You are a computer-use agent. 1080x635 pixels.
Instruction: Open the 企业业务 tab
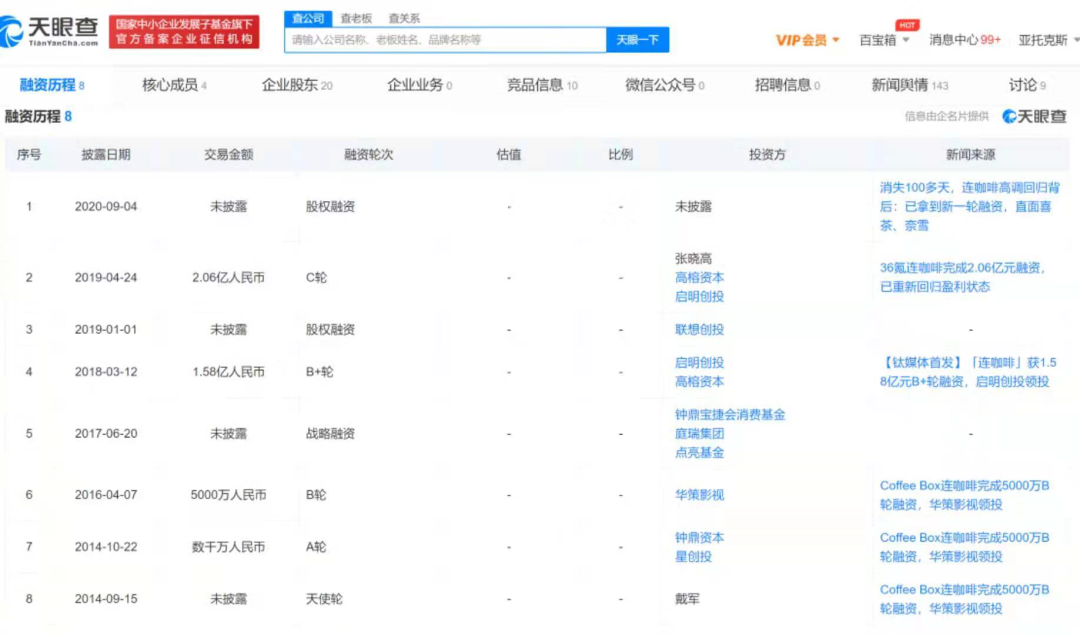coord(419,85)
